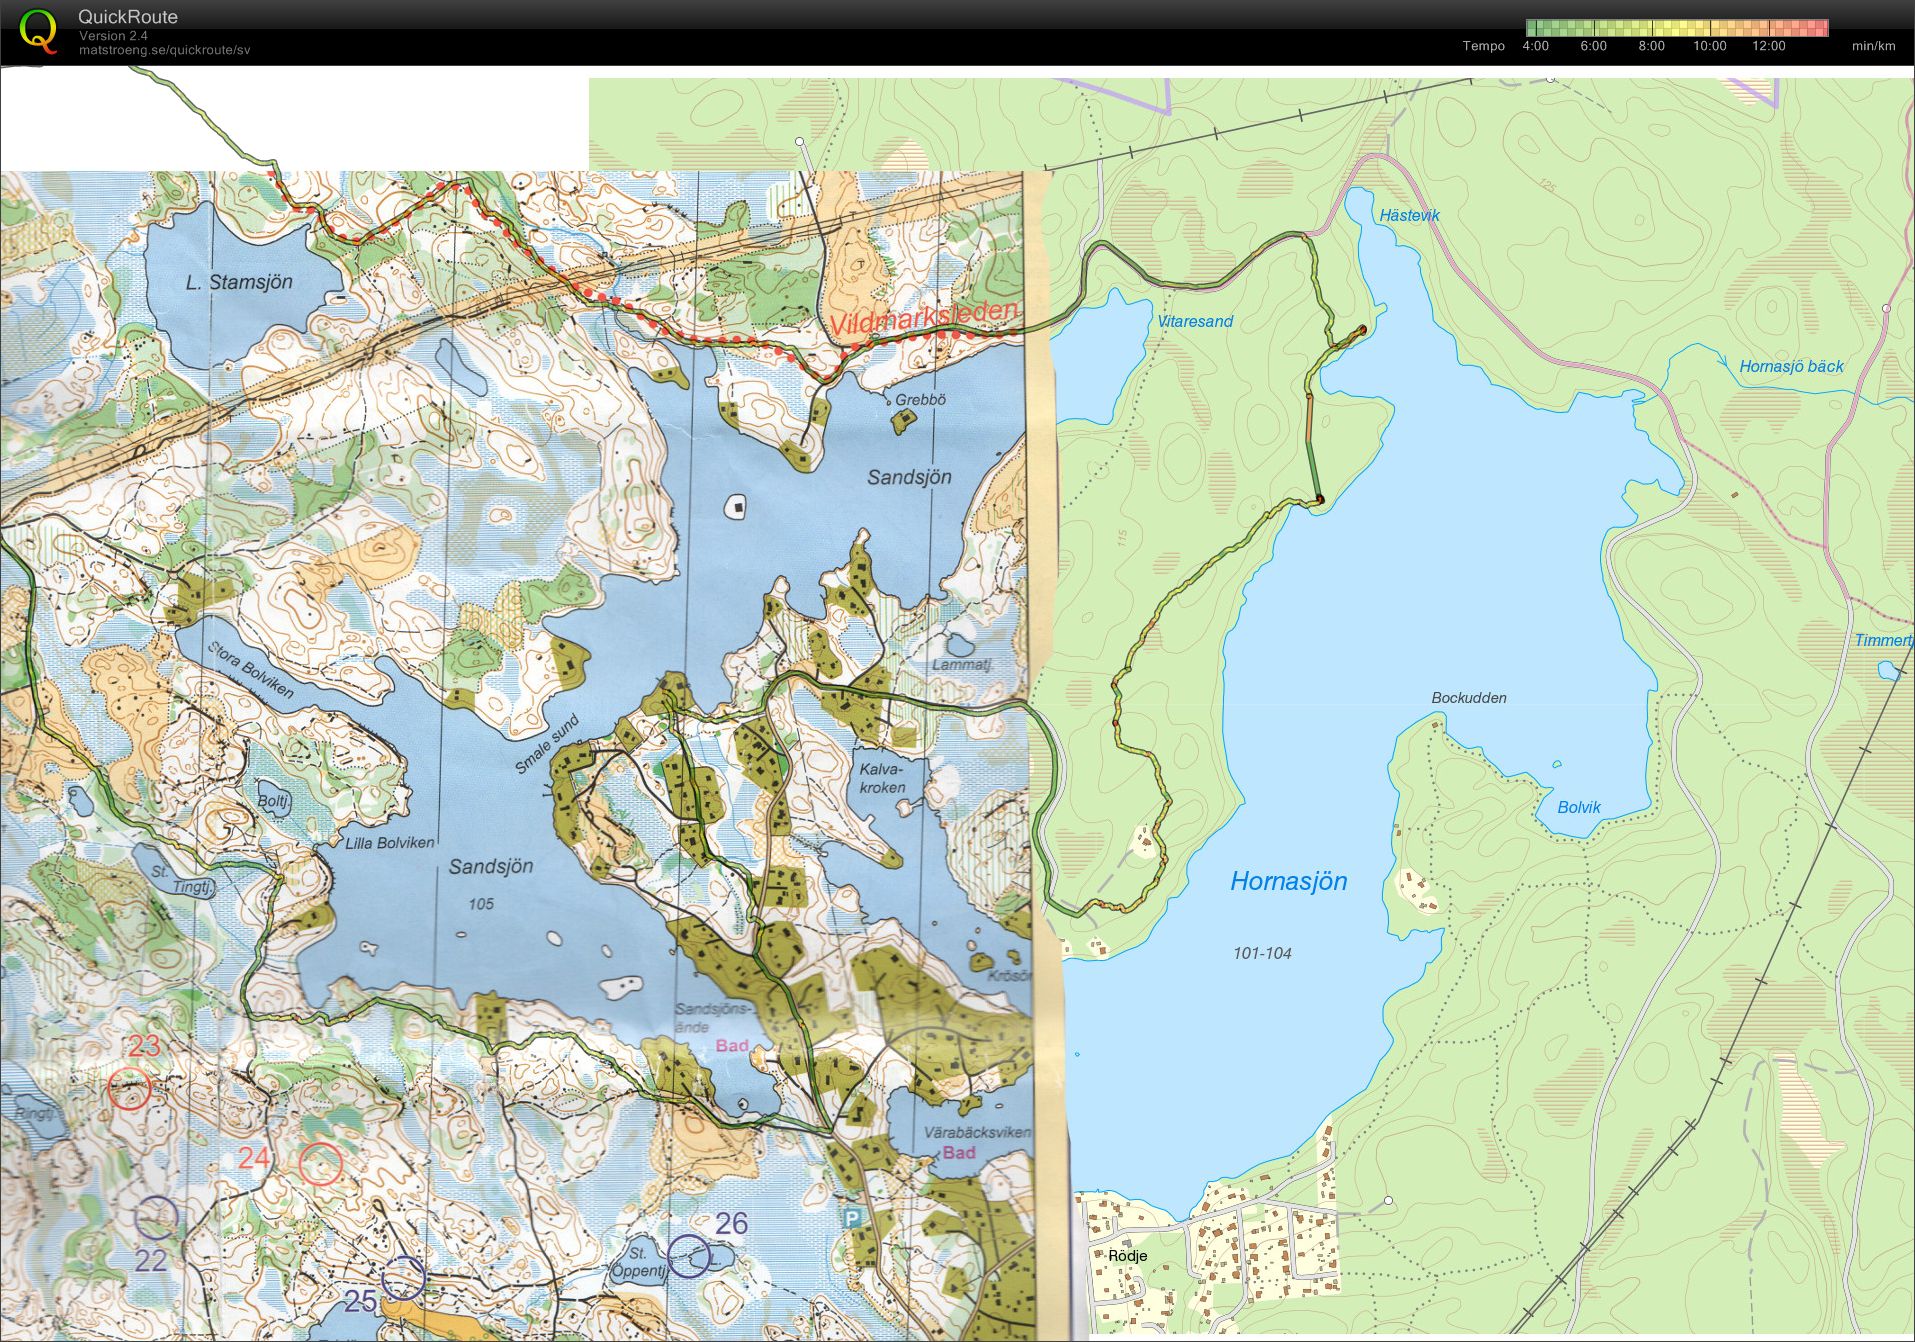Click the Bockudden label
This screenshot has height=1342, width=1915.
(x=1468, y=698)
